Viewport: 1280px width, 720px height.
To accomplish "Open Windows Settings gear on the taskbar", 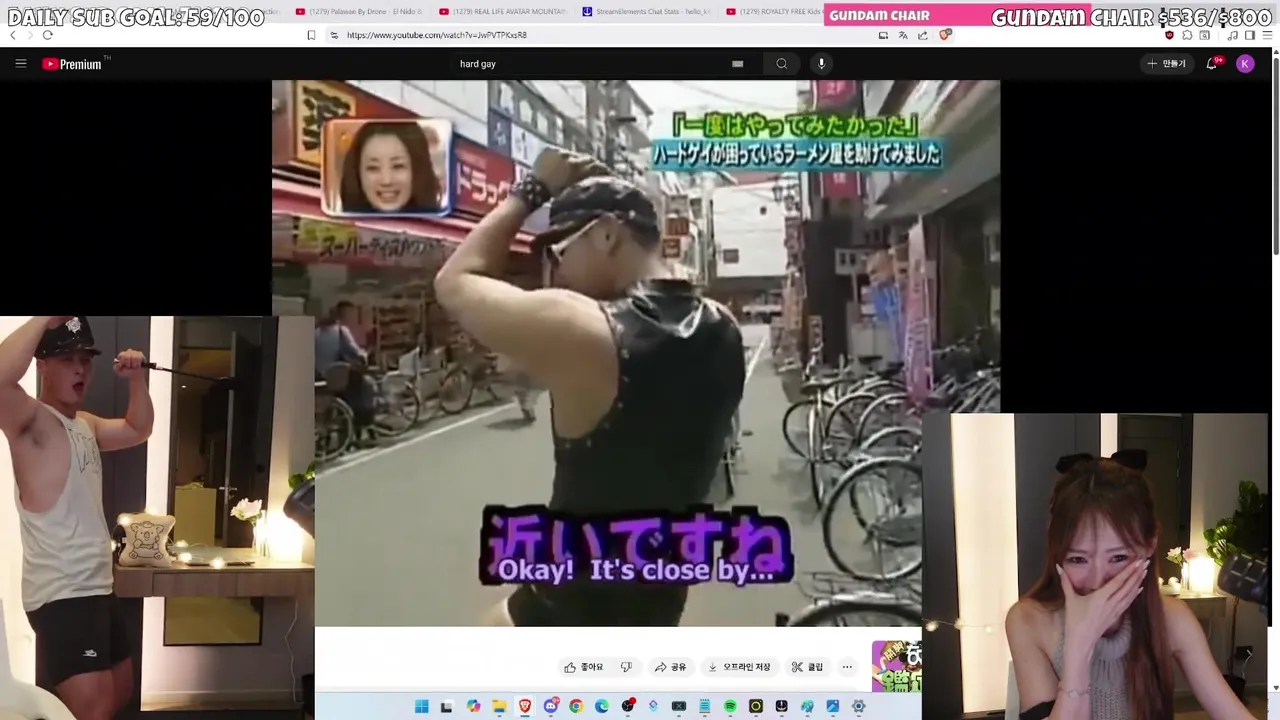I will pos(858,706).
